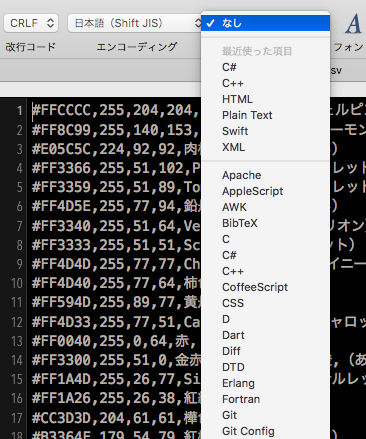Select Diff syntax style
Viewport: 366px width, 439px height.
(265, 351)
